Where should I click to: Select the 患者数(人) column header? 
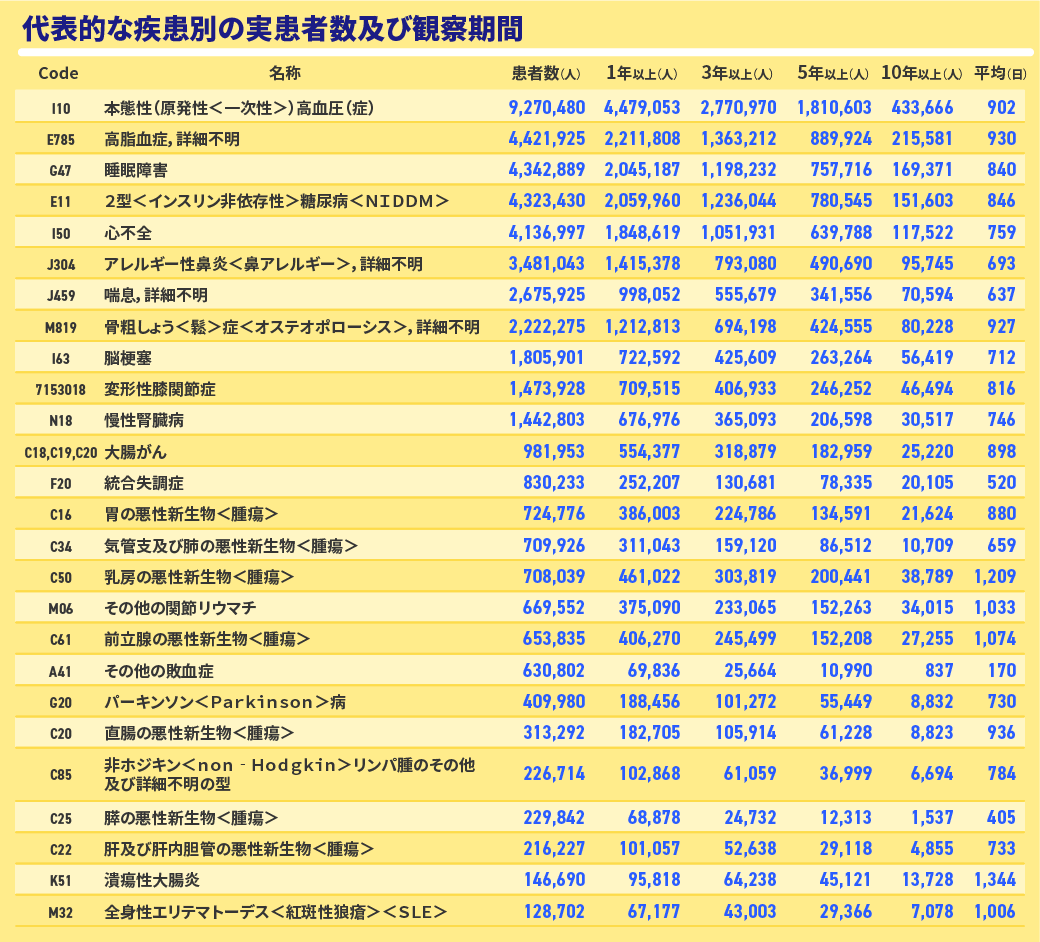(x=546, y=74)
